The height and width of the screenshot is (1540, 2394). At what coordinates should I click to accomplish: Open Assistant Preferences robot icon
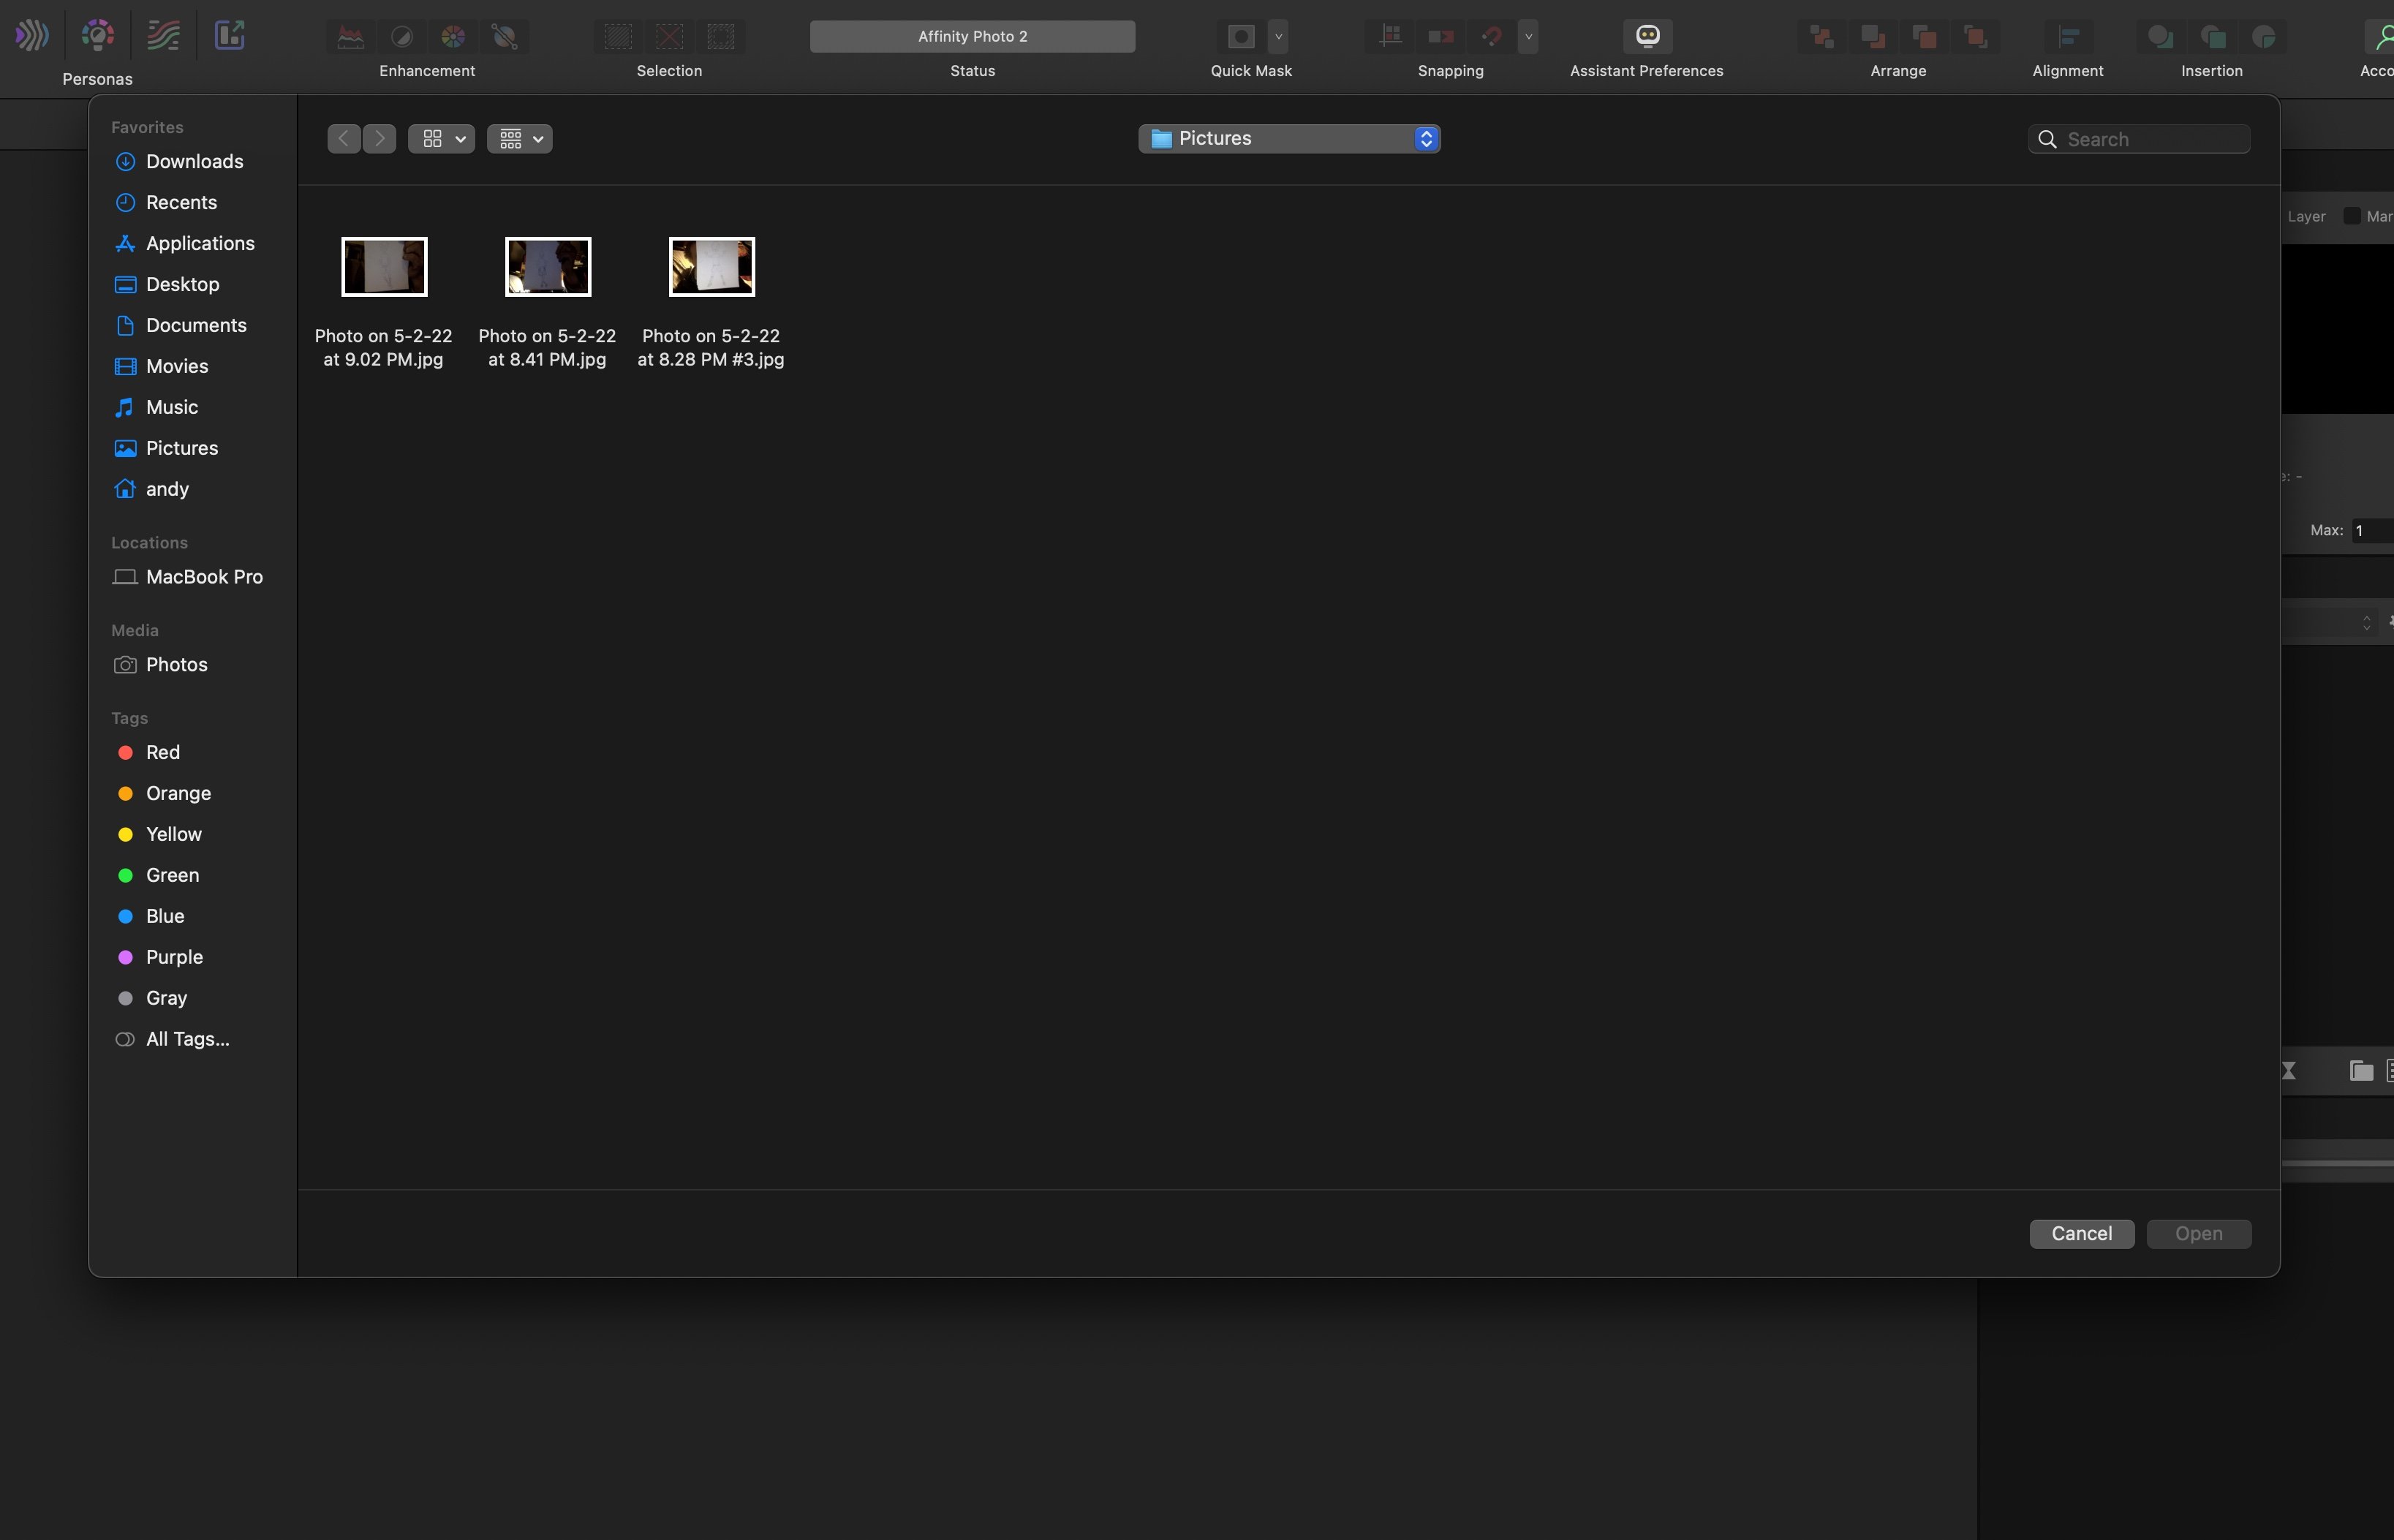pyautogui.click(x=1647, y=36)
